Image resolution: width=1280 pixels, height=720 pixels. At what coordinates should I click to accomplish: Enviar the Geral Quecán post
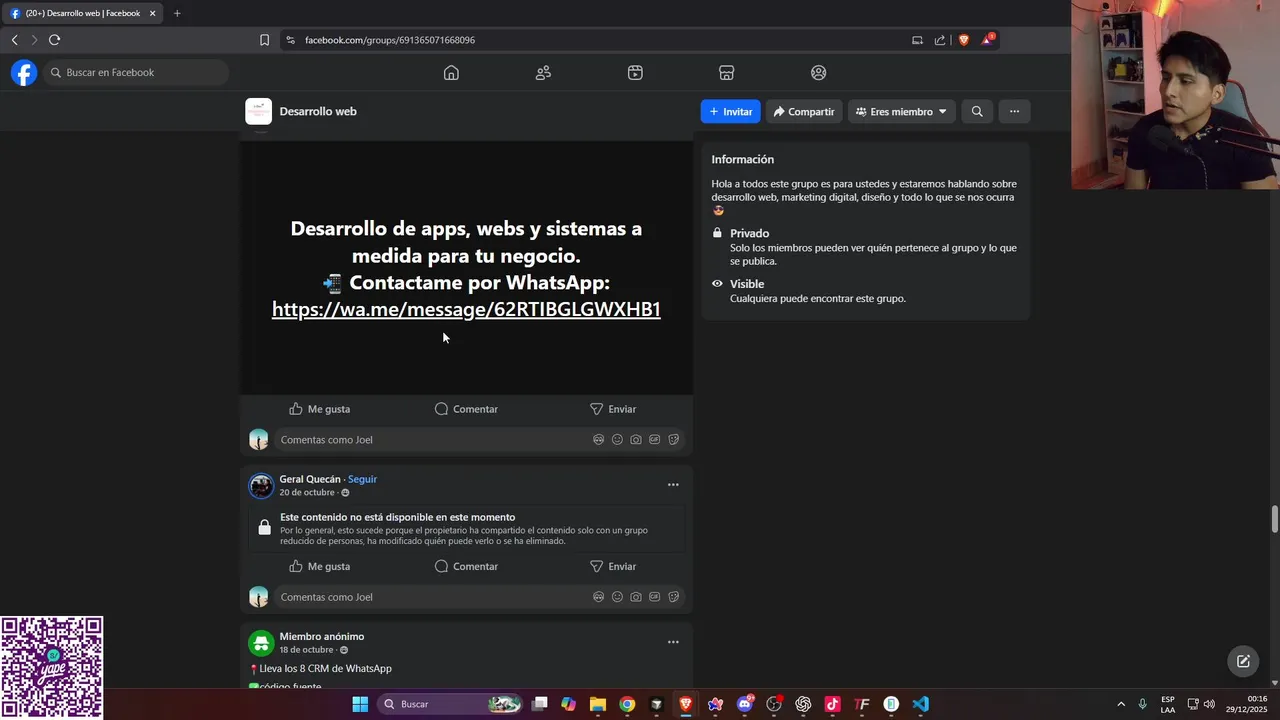613,566
